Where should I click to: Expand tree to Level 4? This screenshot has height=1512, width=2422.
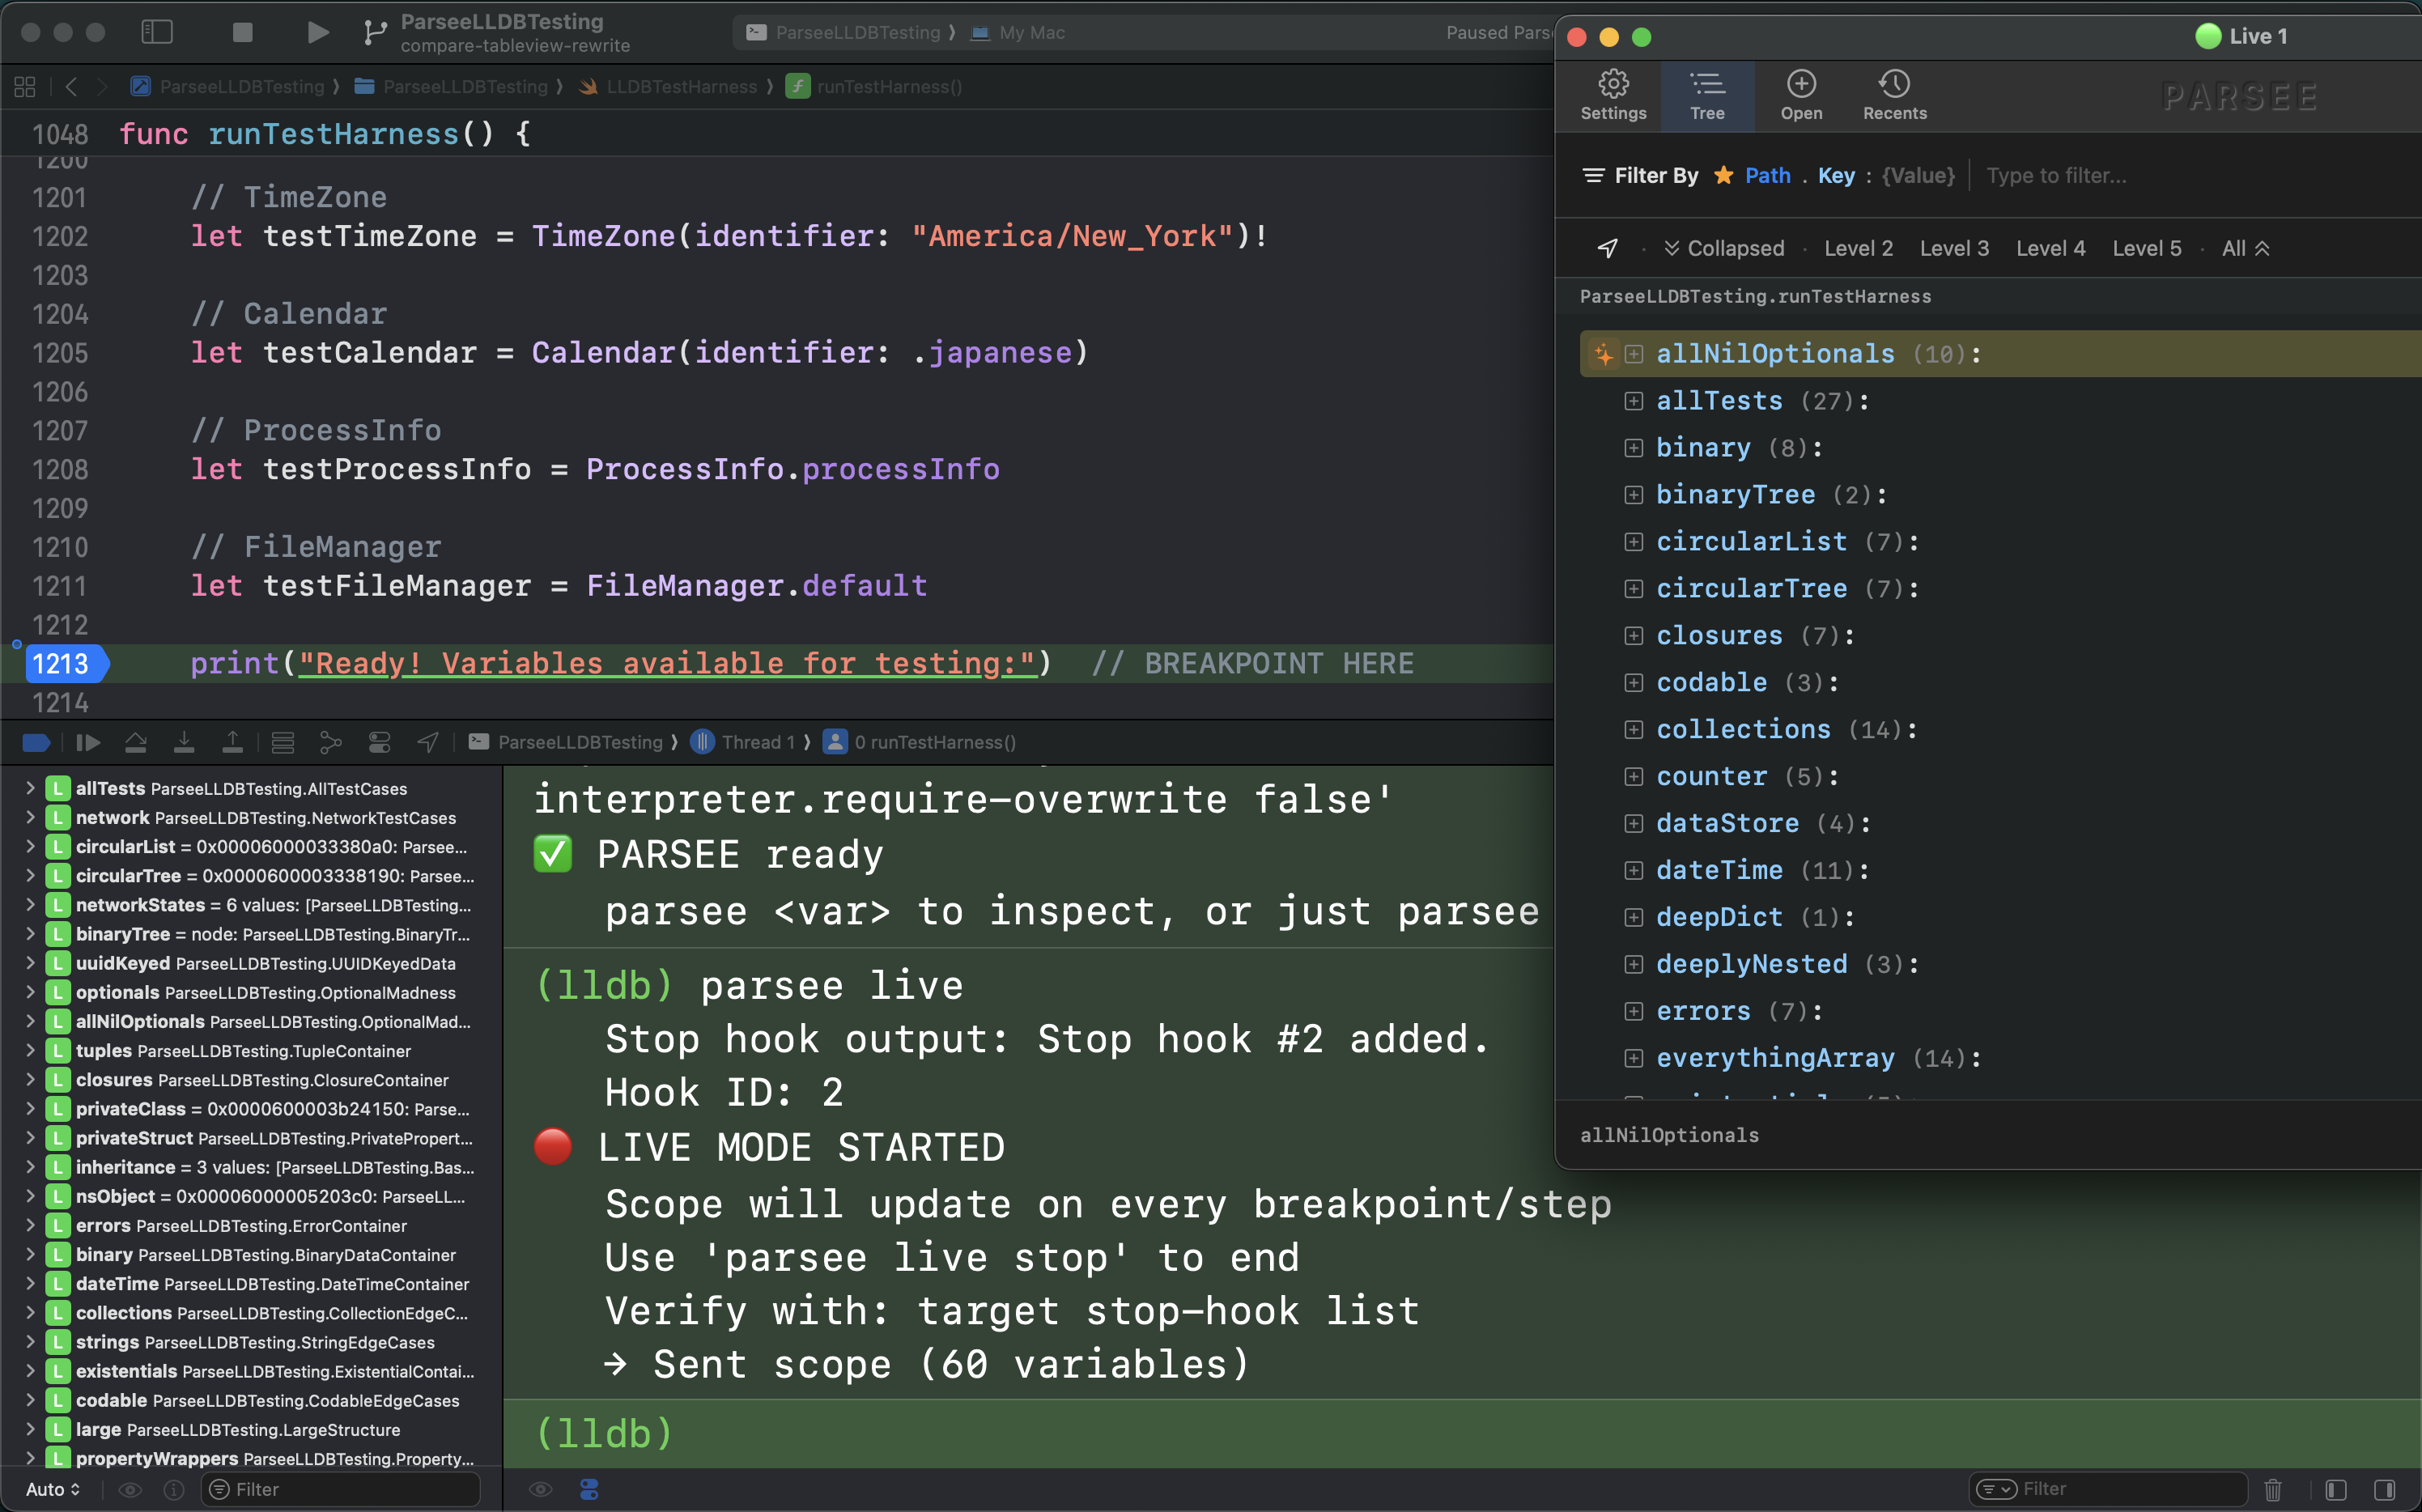point(2050,248)
